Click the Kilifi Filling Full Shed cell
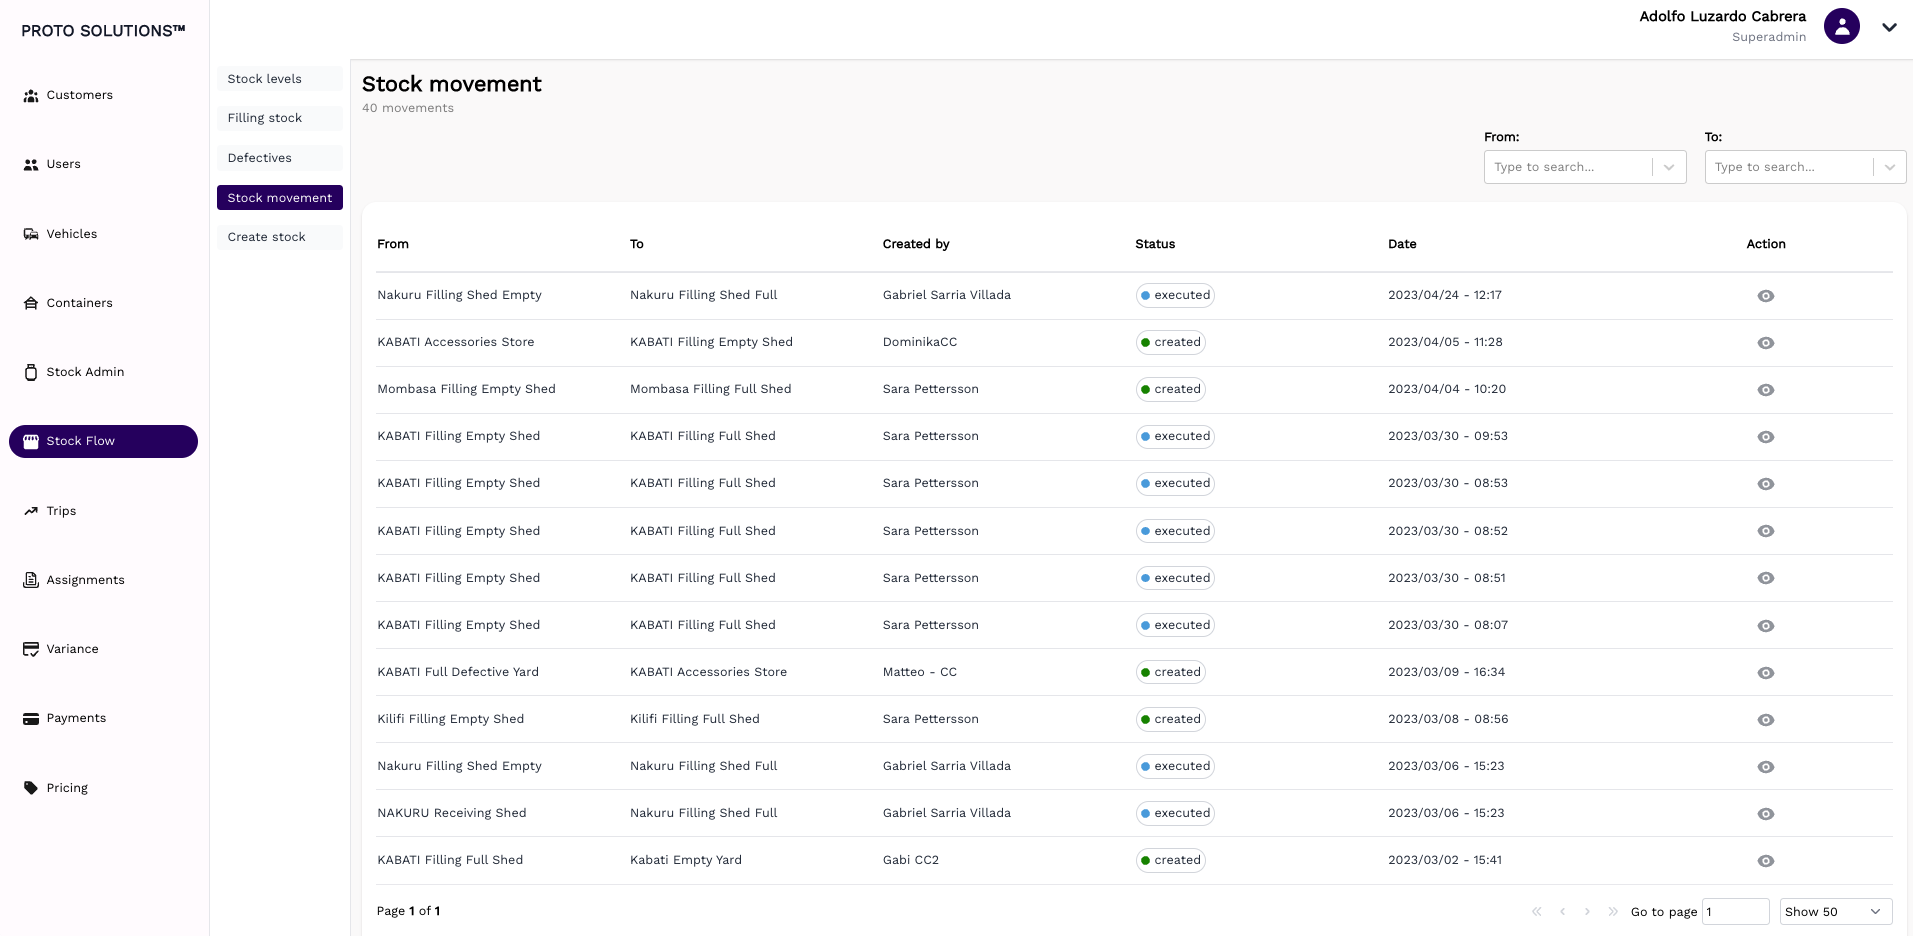Image resolution: width=1913 pixels, height=936 pixels. pyautogui.click(x=695, y=719)
